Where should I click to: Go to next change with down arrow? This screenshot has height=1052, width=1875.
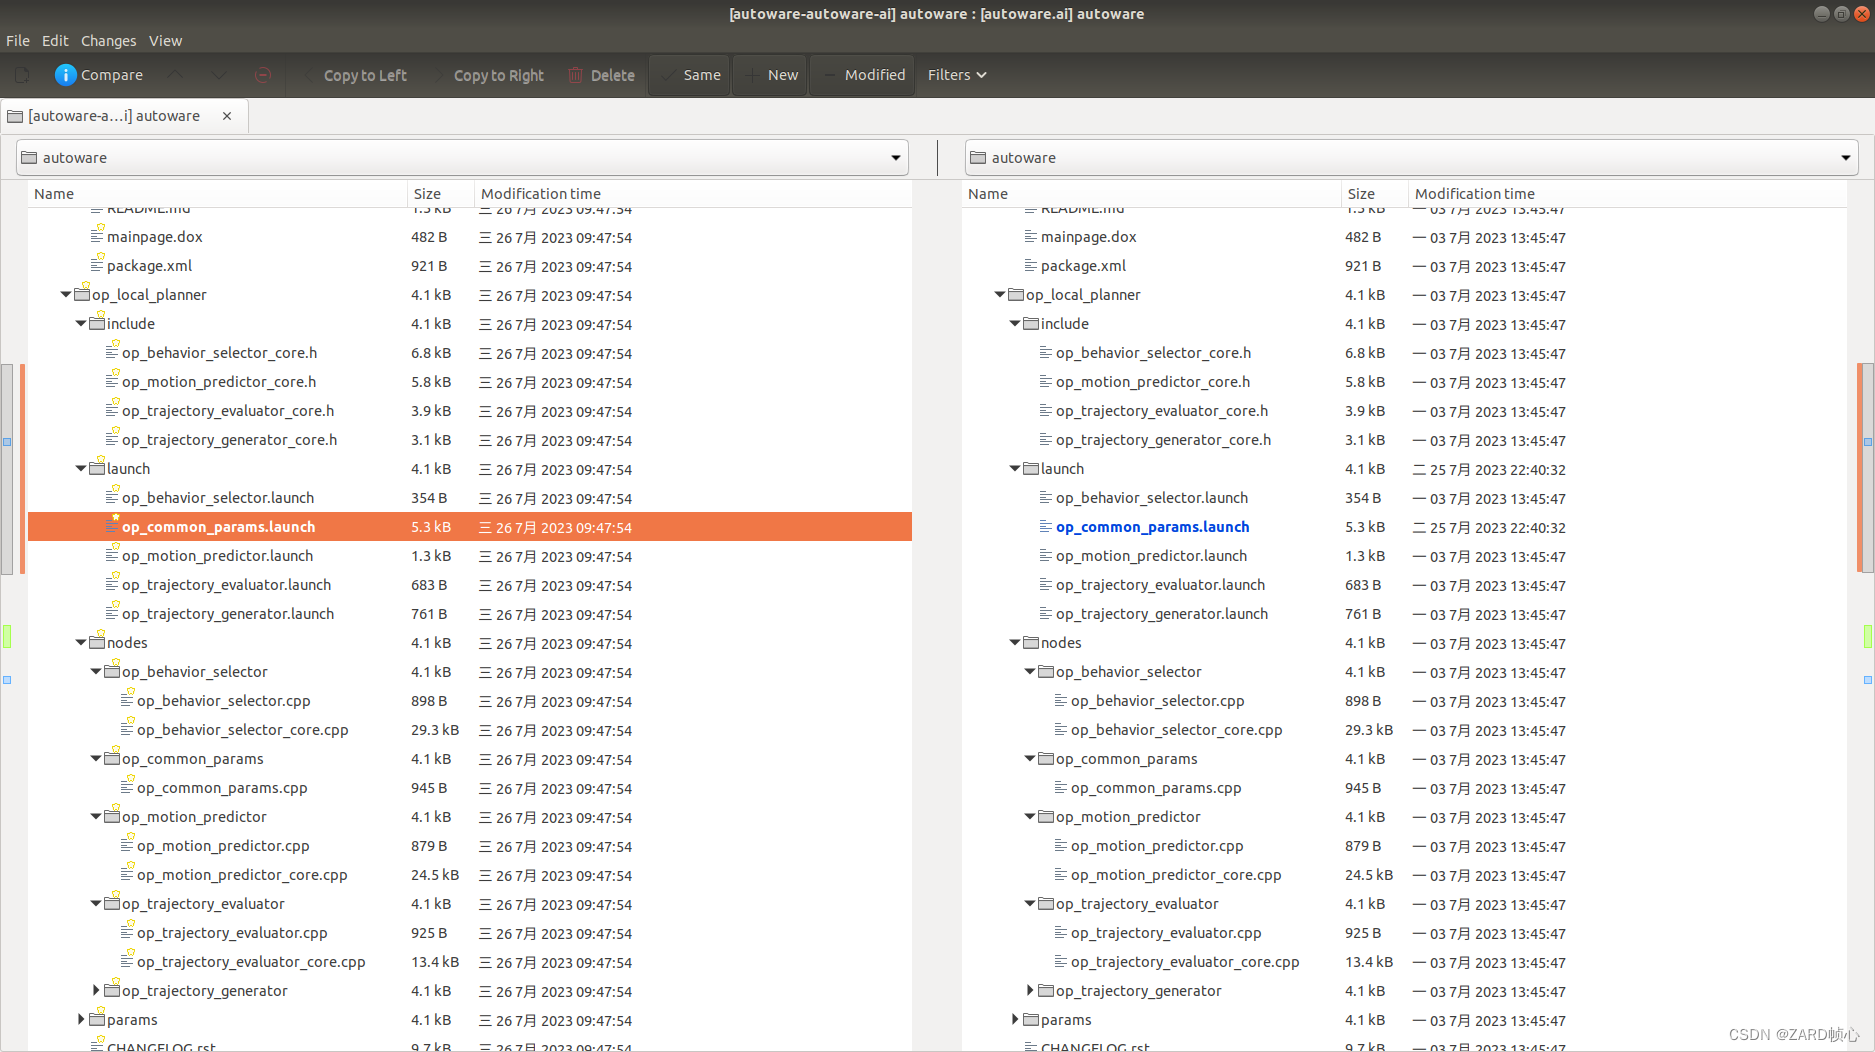point(219,75)
